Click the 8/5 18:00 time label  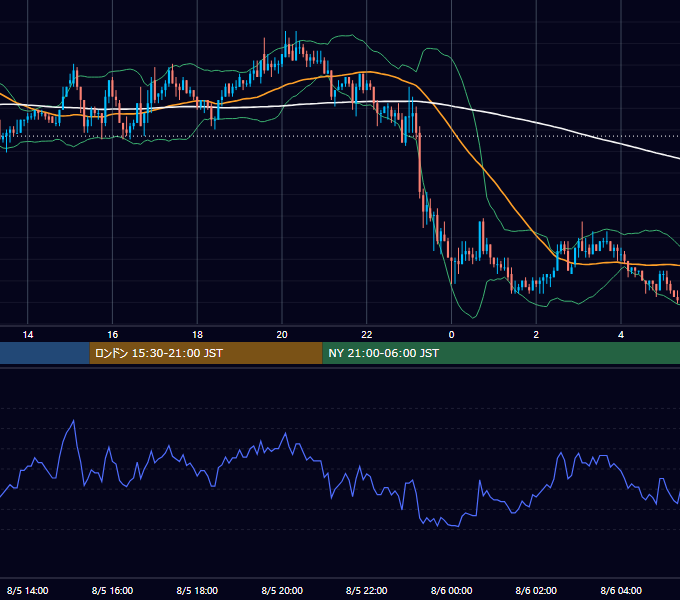pos(197,590)
